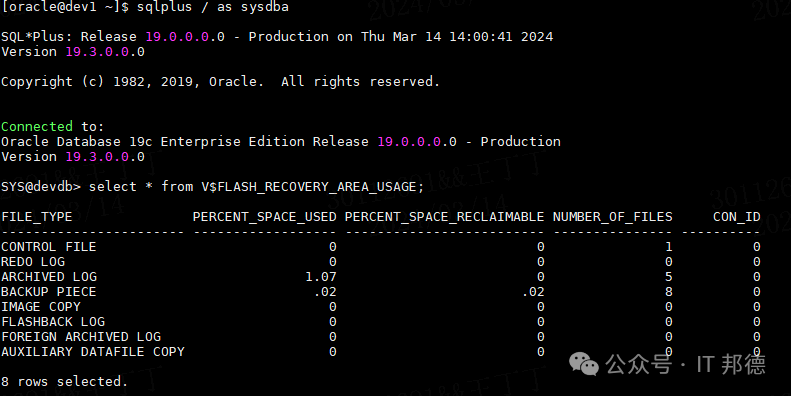
Task: Click the 'Version 19.3.0.0.0' line under SQL*Plus
Action: pos(73,52)
